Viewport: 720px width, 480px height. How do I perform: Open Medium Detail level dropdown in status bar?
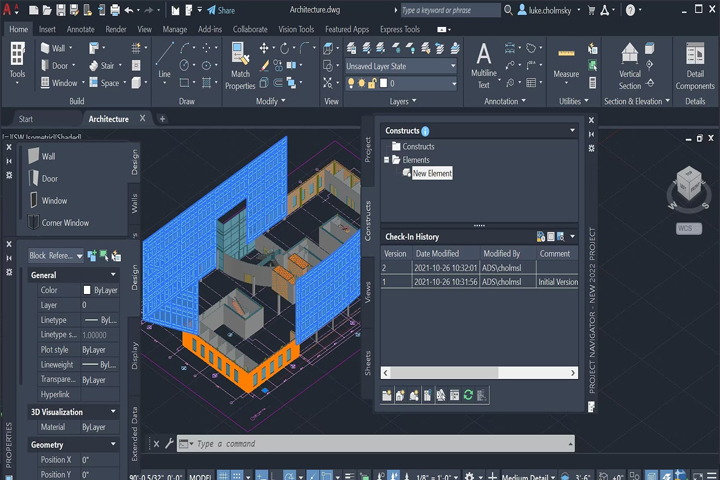pos(529,477)
